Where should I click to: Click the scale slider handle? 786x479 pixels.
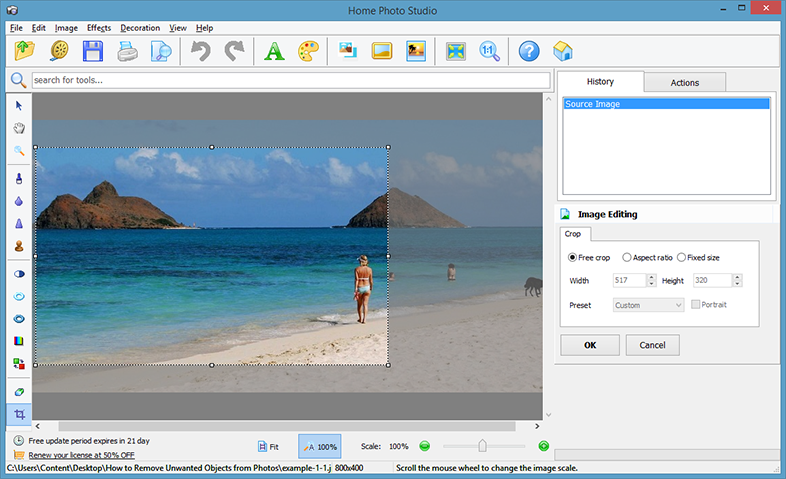click(x=482, y=445)
